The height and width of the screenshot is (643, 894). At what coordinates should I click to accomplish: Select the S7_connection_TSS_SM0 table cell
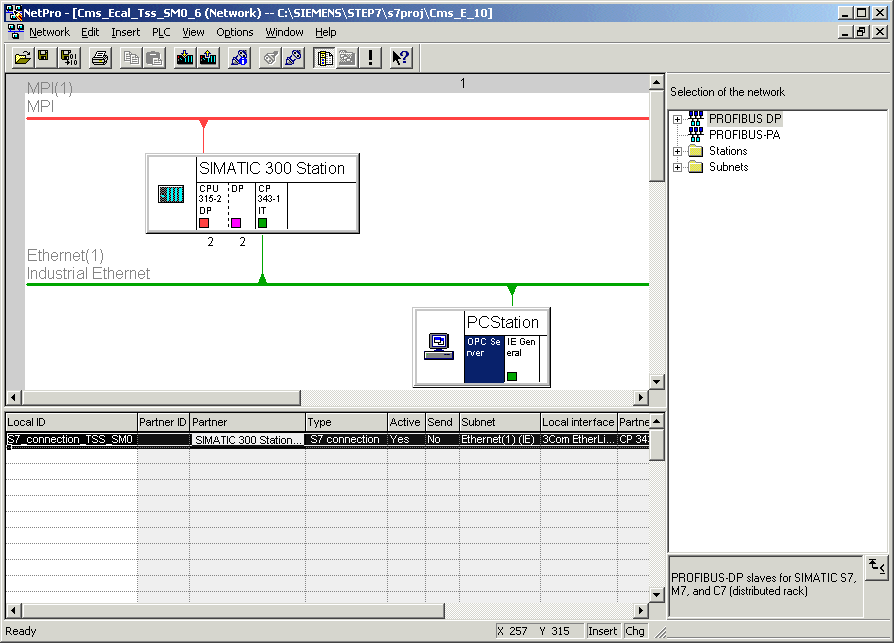click(71, 439)
